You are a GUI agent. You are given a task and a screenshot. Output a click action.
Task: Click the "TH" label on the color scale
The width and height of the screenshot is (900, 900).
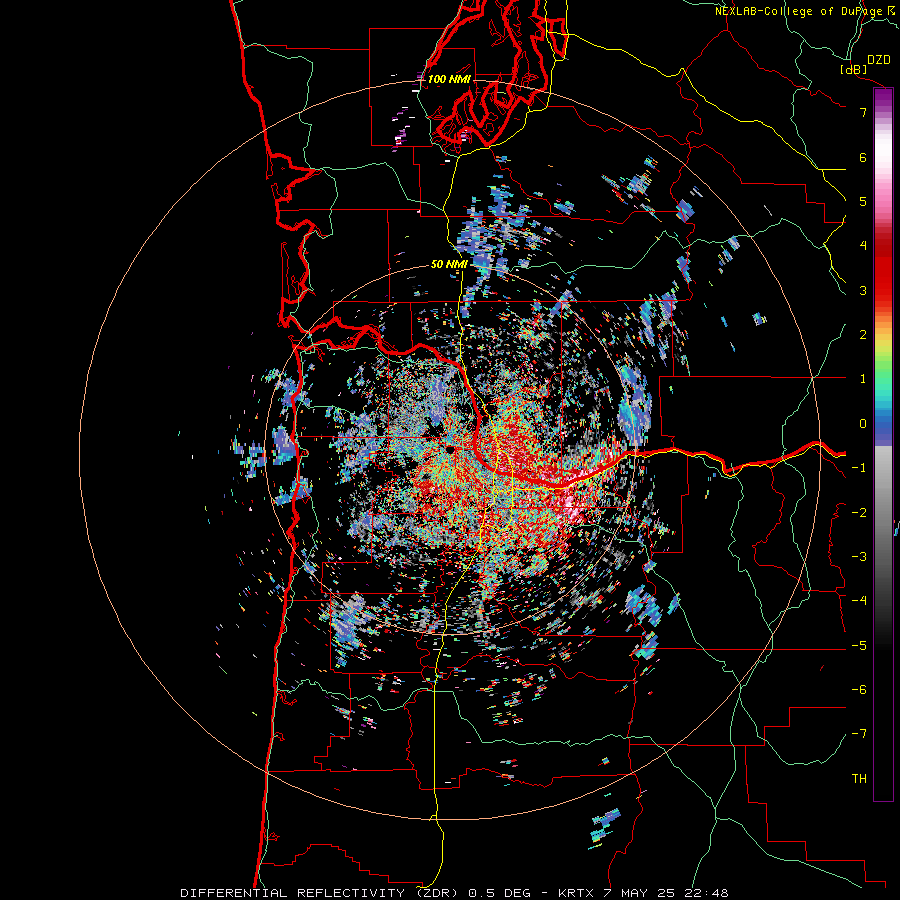[859, 778]
